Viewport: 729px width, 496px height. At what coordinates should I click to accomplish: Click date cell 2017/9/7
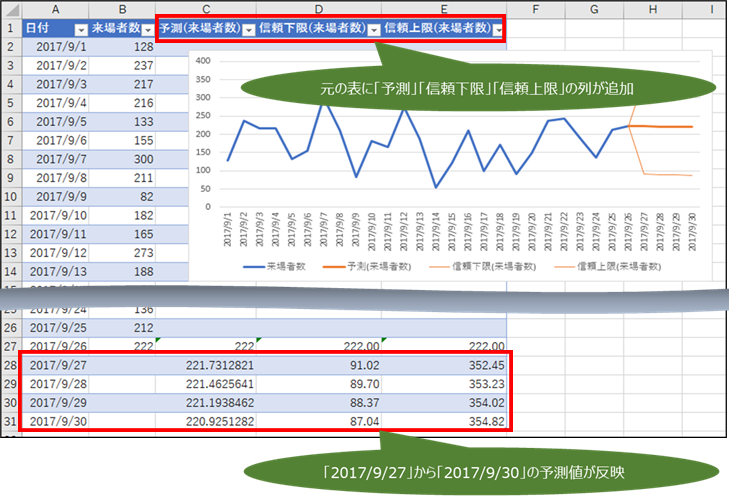[x=55, y=159]
